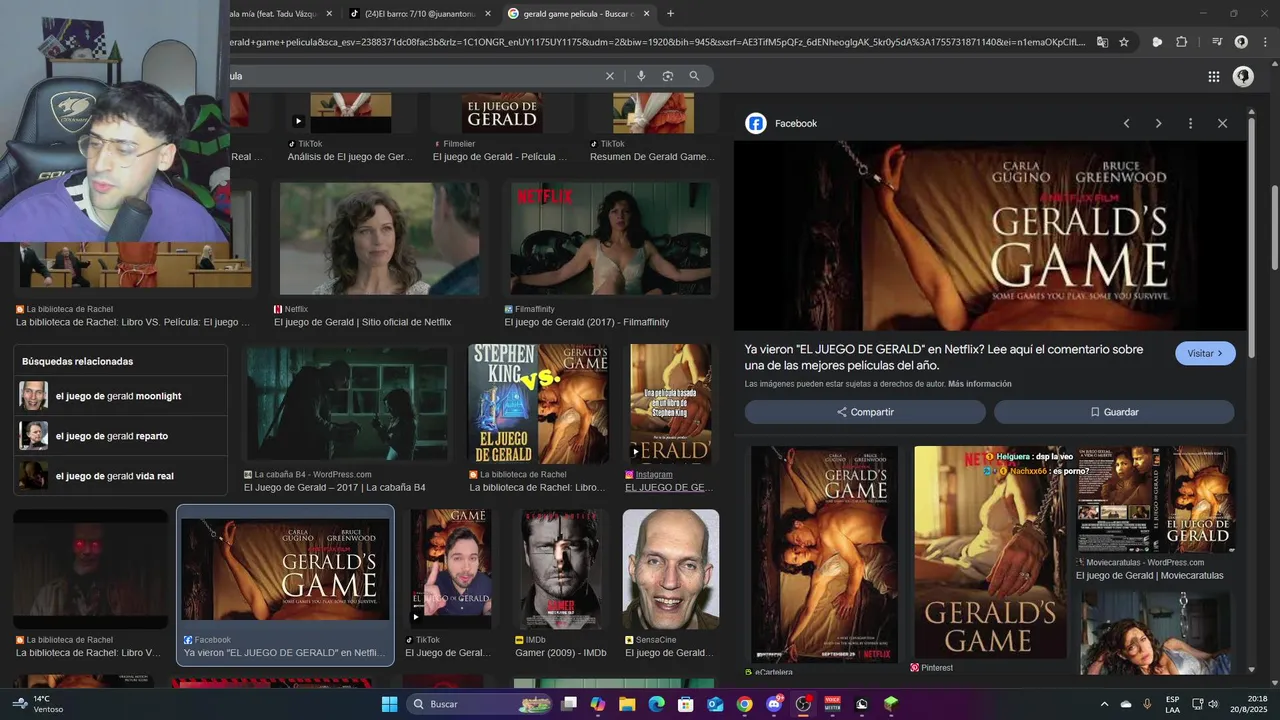Select related search 'el juego de gerald vida real'
Viewport: 1280px width, 720px height.
coord(120,476)
